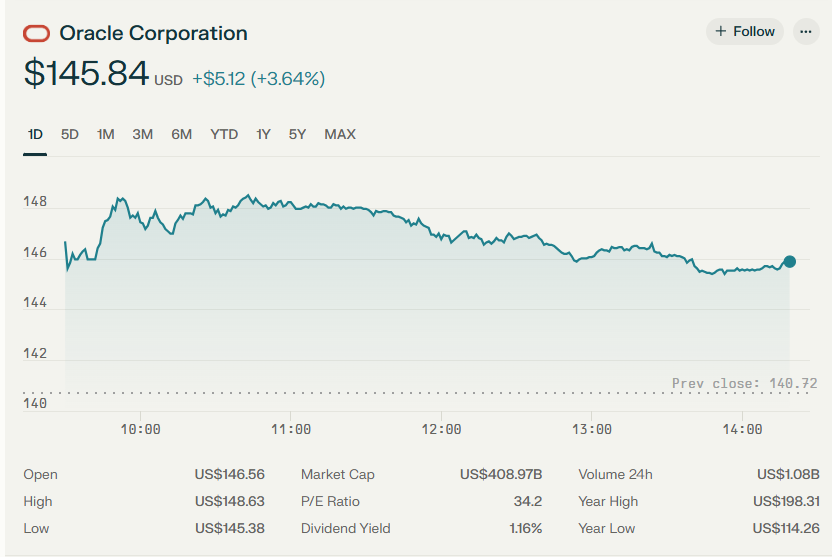
Task: Select the MAX range tab
Action: click(340, 135)
